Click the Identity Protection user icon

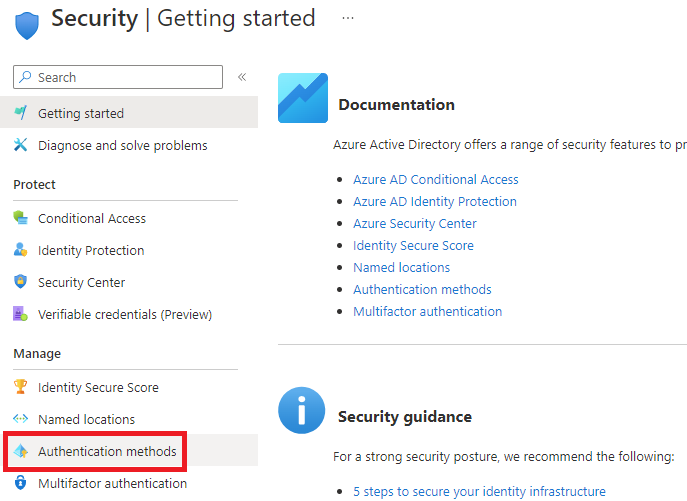[x=20, y=250]
